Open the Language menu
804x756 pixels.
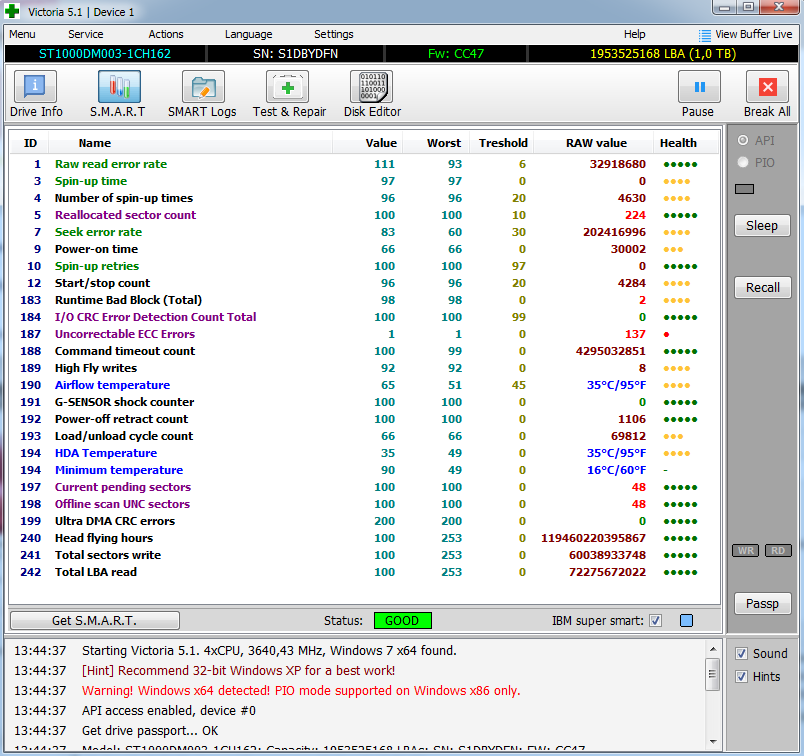248,34
